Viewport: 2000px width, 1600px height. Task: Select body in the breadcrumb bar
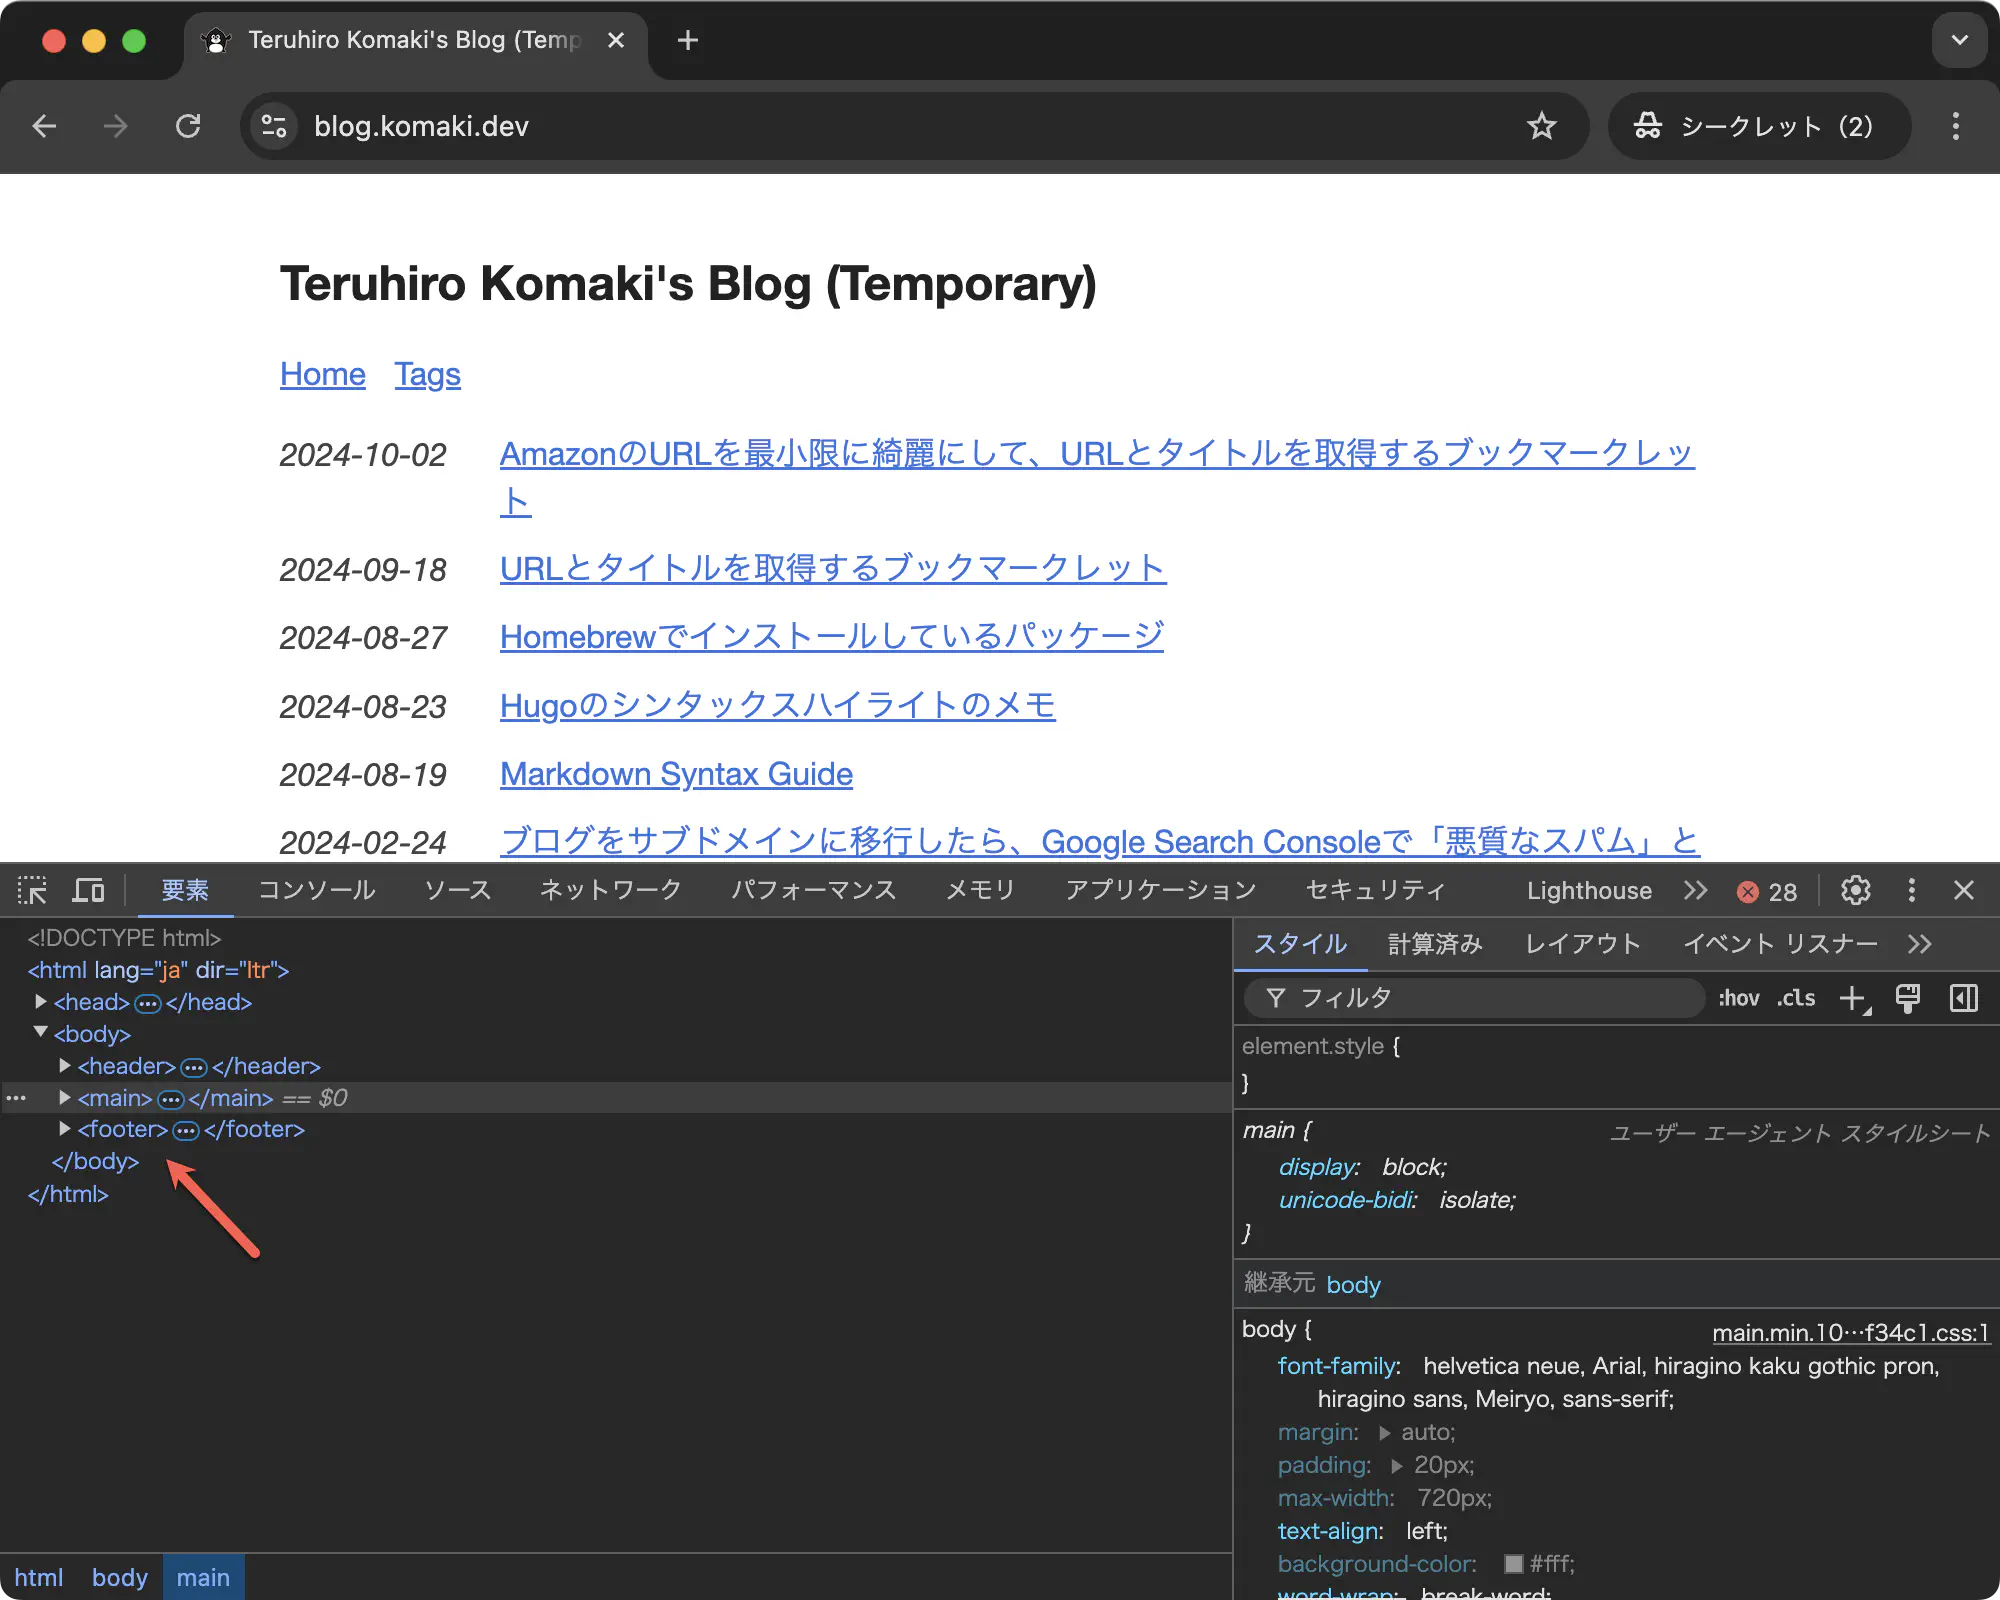[119, 1577]
